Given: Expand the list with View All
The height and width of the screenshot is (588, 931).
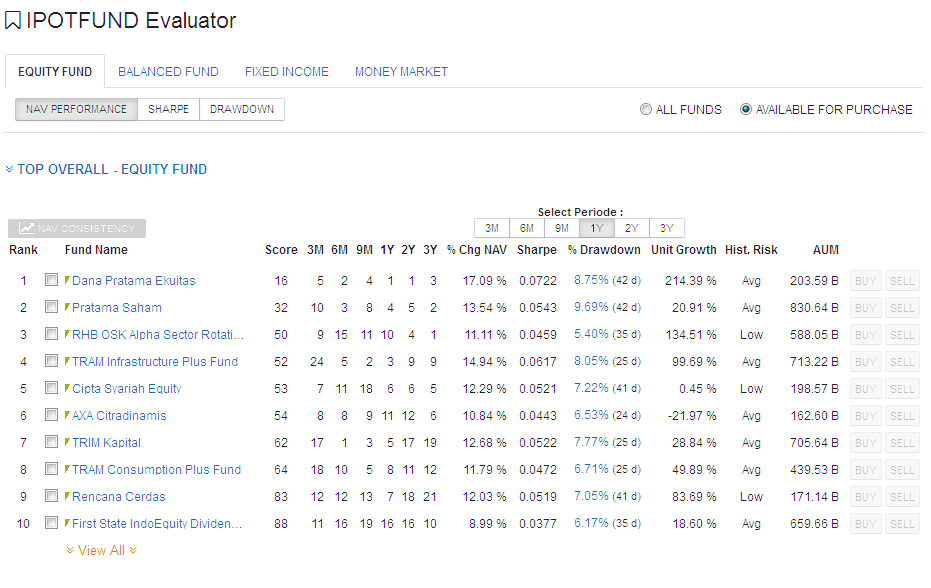Looking at the screenshot, I should [101, 550].
